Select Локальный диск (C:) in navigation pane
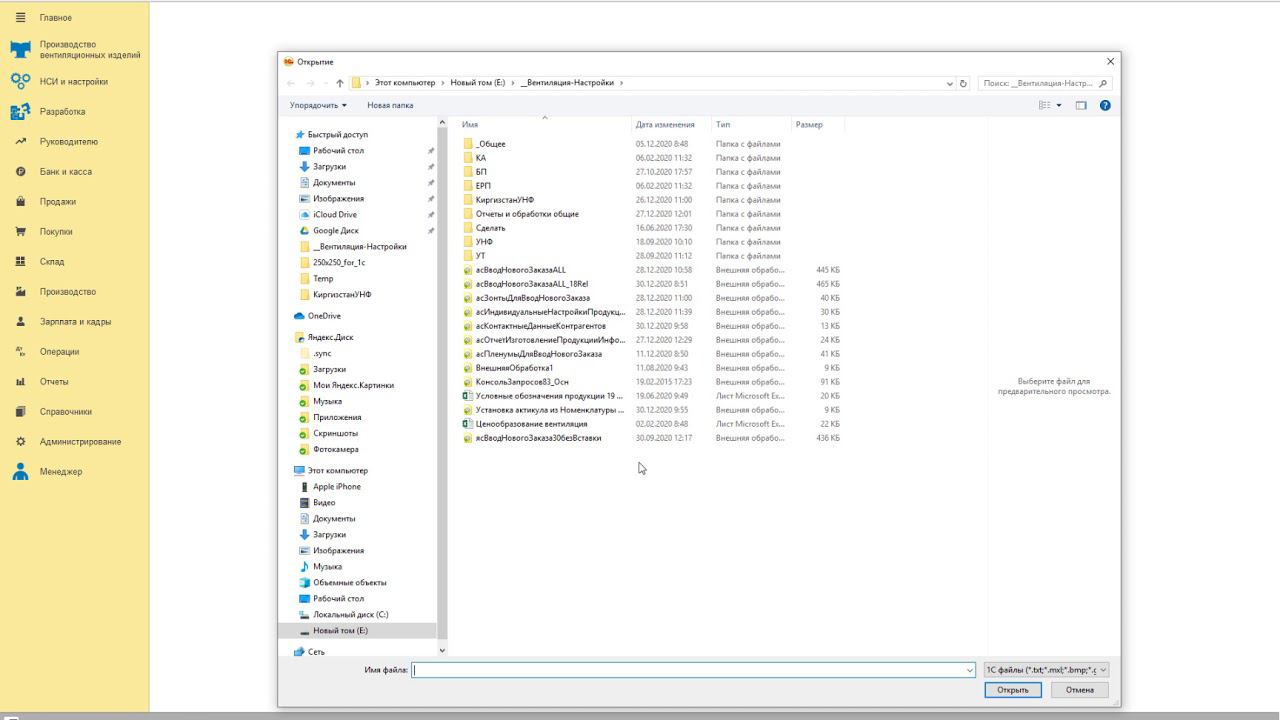1280x720 pixels. pyautogui.click(x=350, y=615)
